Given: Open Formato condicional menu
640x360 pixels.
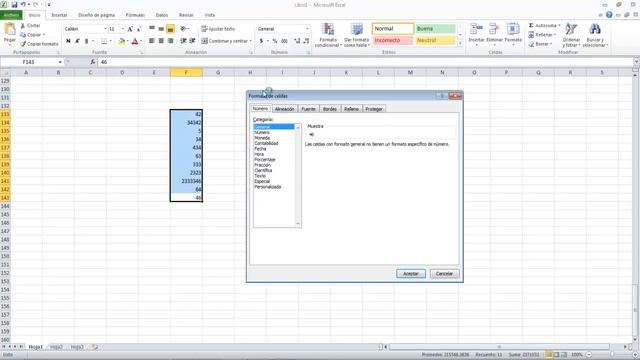Looking at the screenshot, I should [x=328, y=36].
